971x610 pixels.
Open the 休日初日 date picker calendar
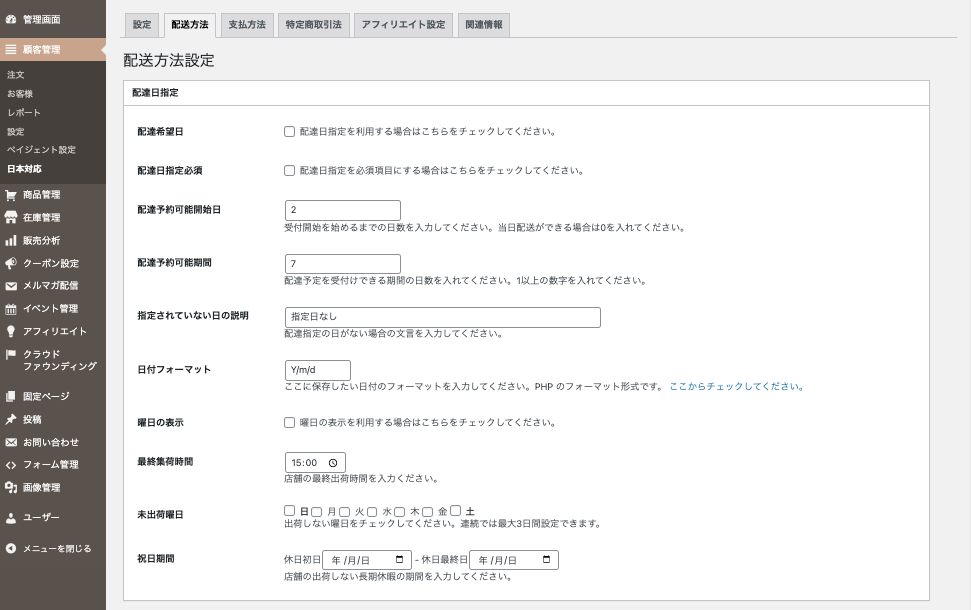coord(400,560)
